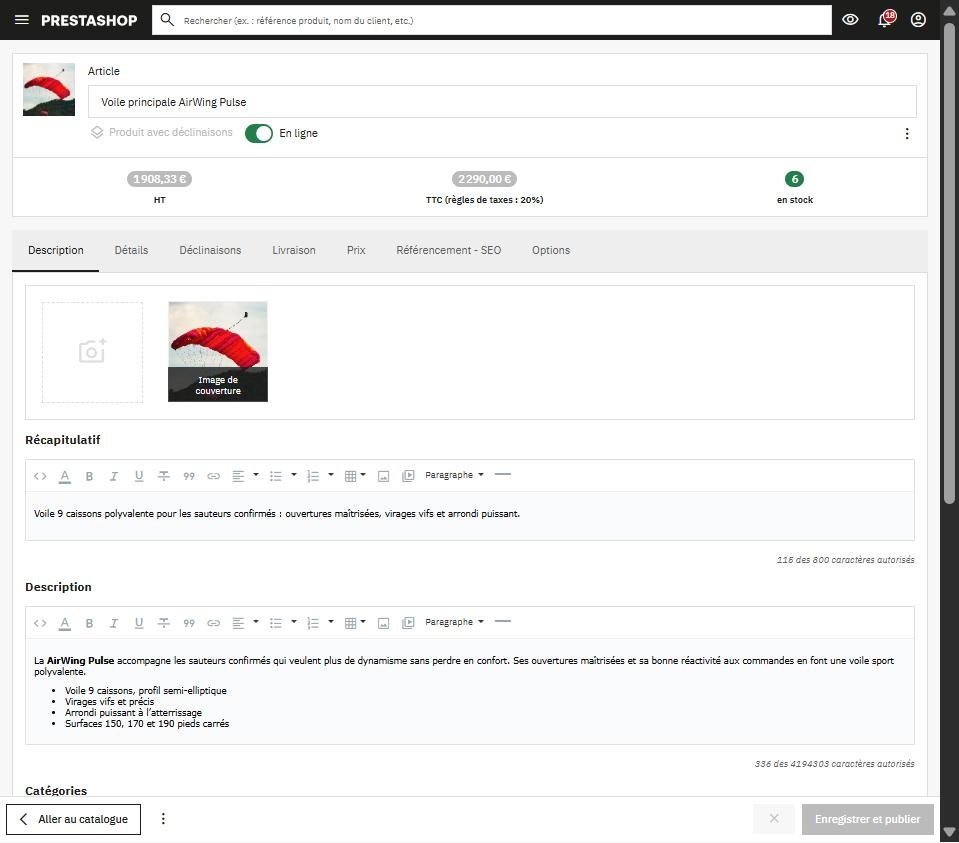Viewport: 959px width, 843px height.
Task: Insert horizontal line in Récapitulatif editor
Action: (x=503, y=475)
